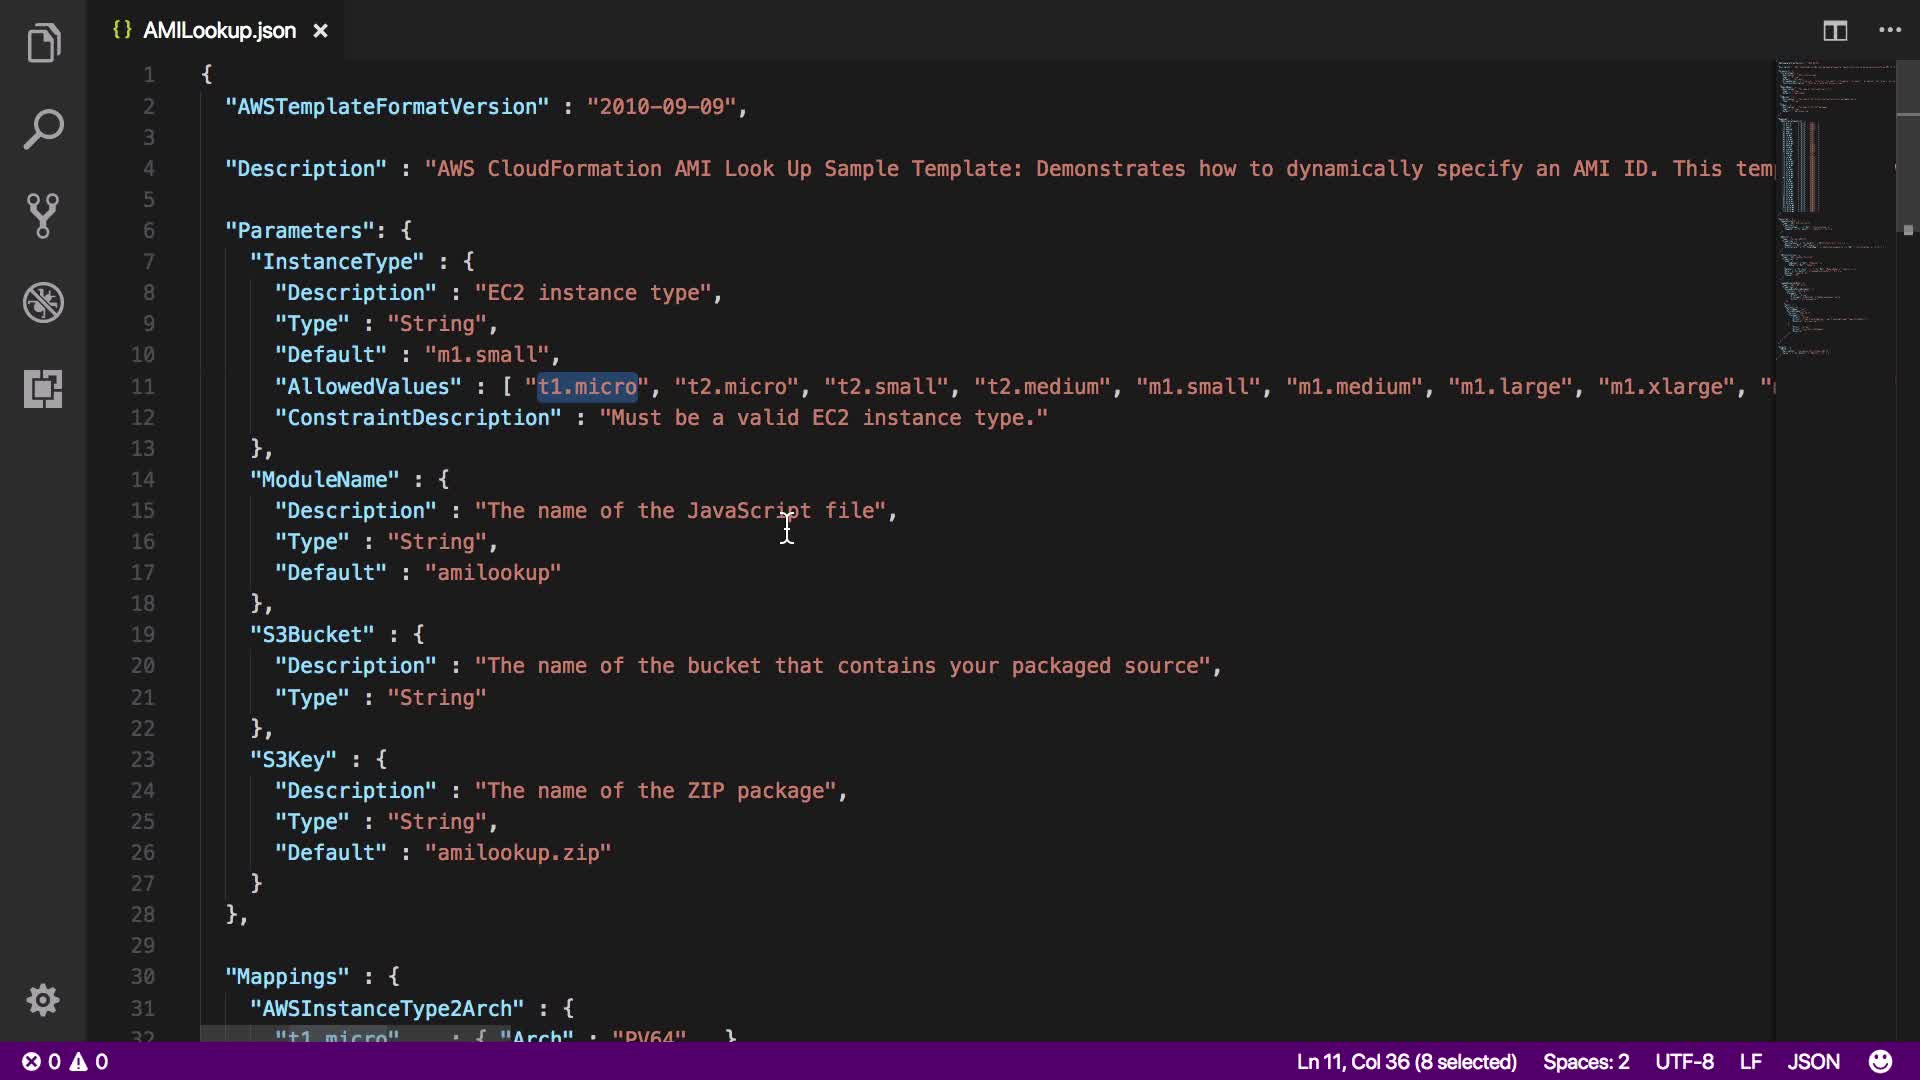1920x1080 pixels.
Task: Change file encoding via UTF-8
Action: click(x=1684, y=1061)
